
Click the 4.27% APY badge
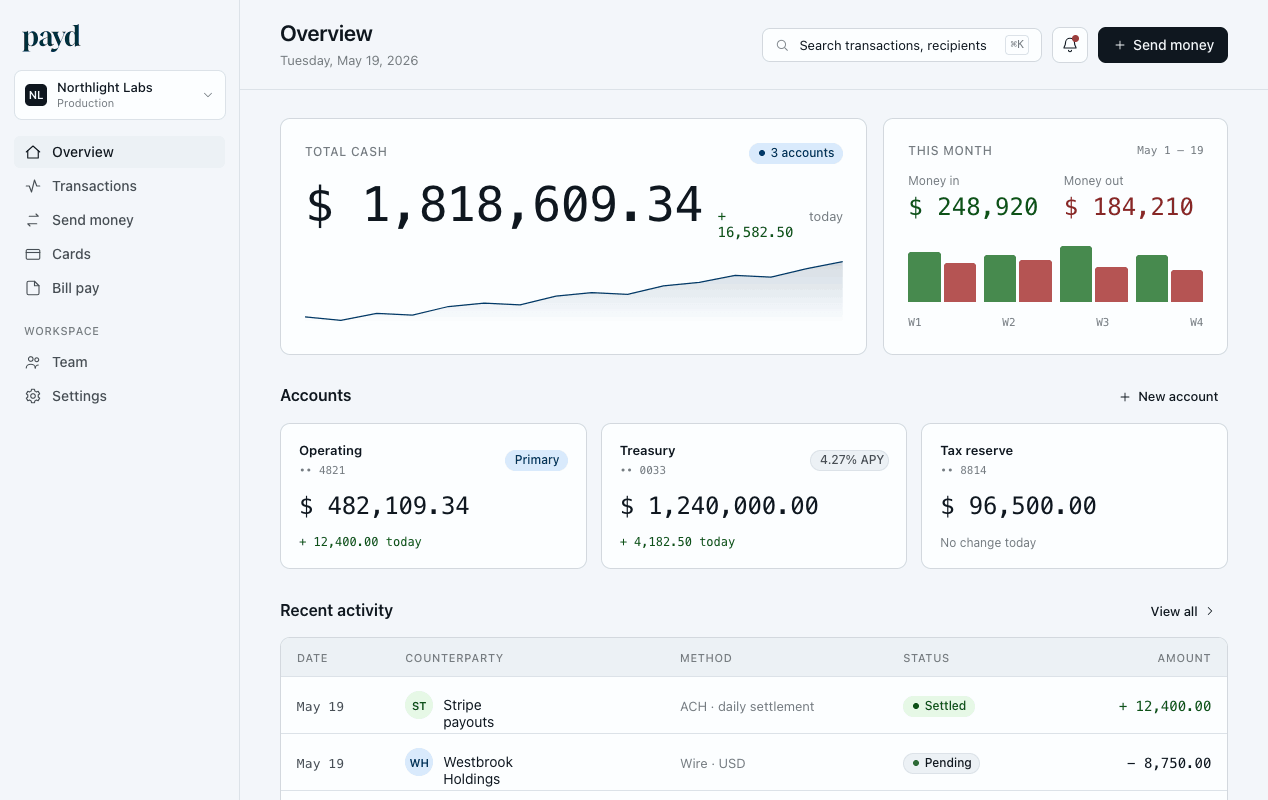point(849,460)
